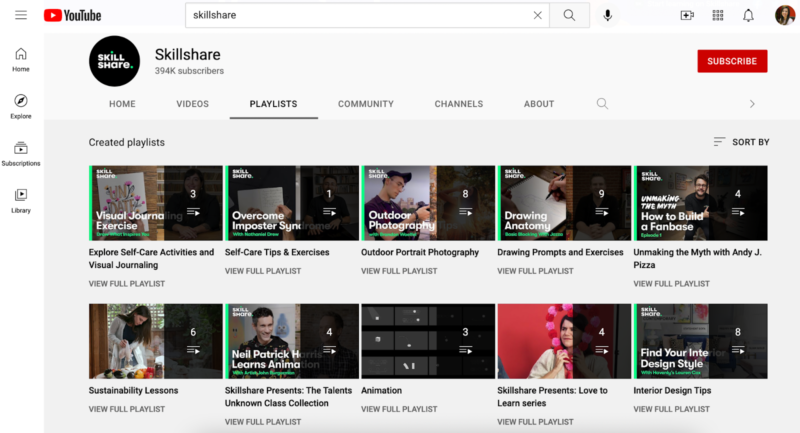Click the search magnifier button
Screen dimensions: 800x433
click(x=569, y=15)
